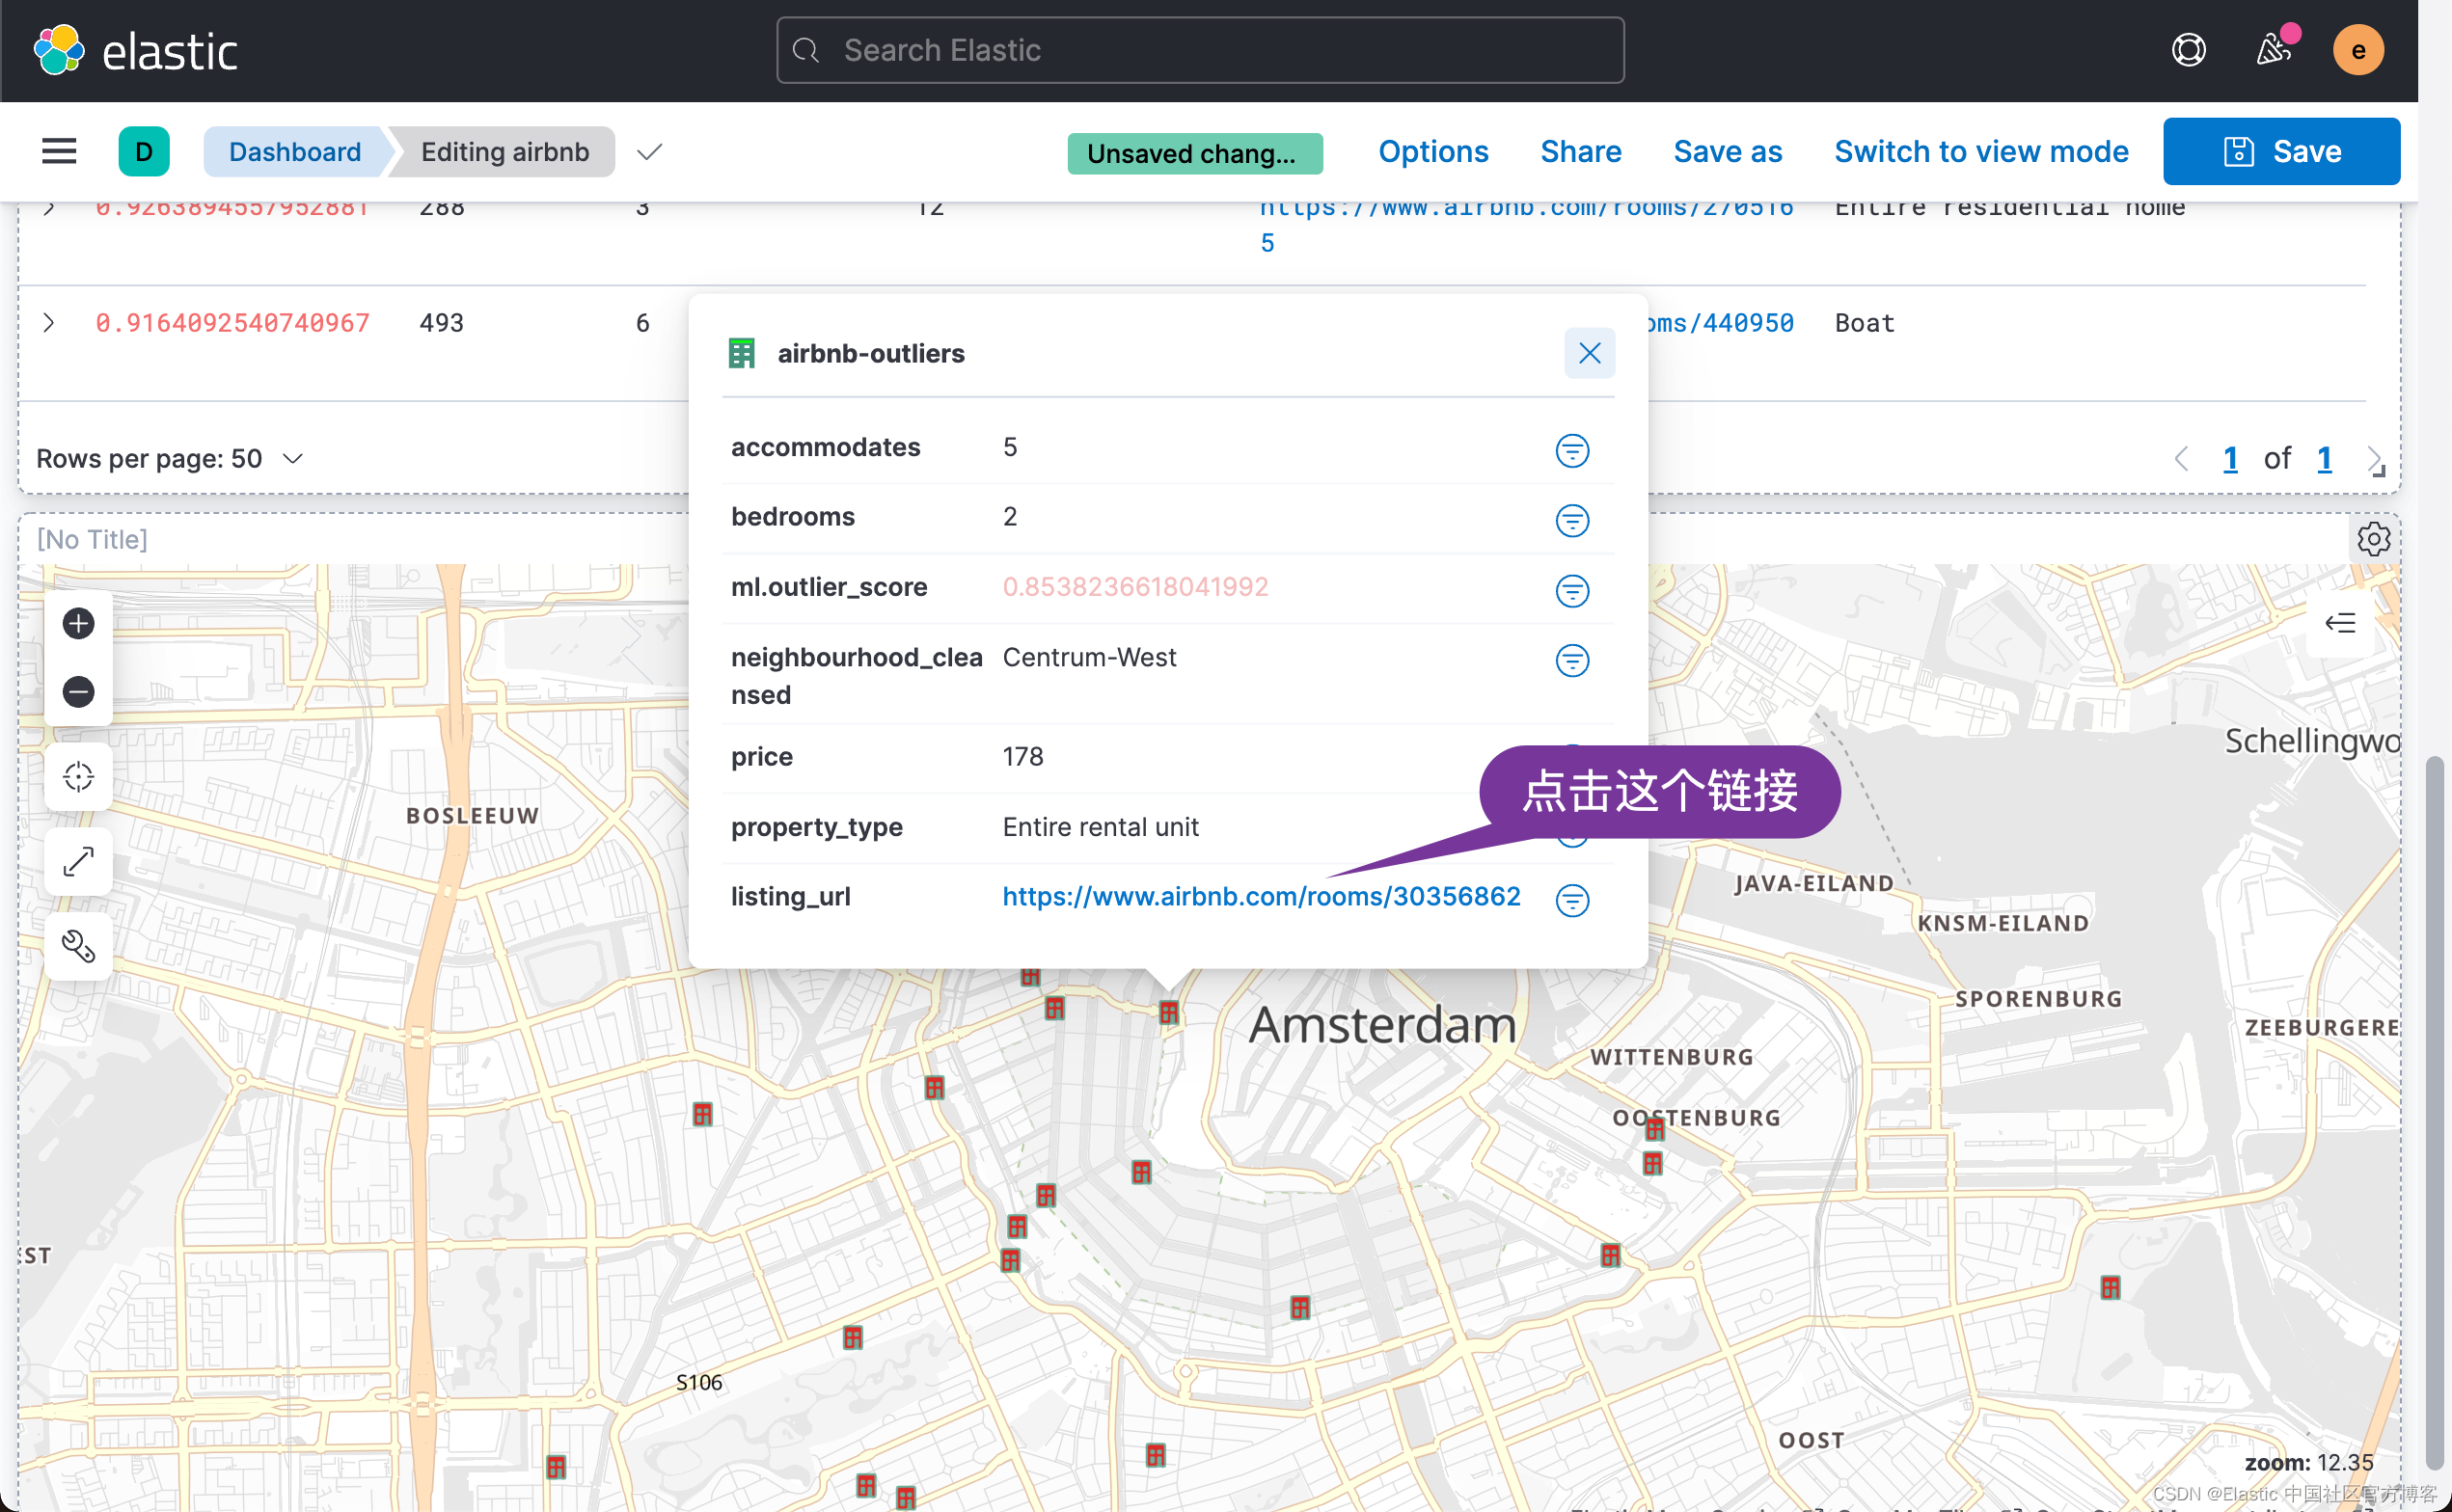Save the dashboard

(2281, 151)
